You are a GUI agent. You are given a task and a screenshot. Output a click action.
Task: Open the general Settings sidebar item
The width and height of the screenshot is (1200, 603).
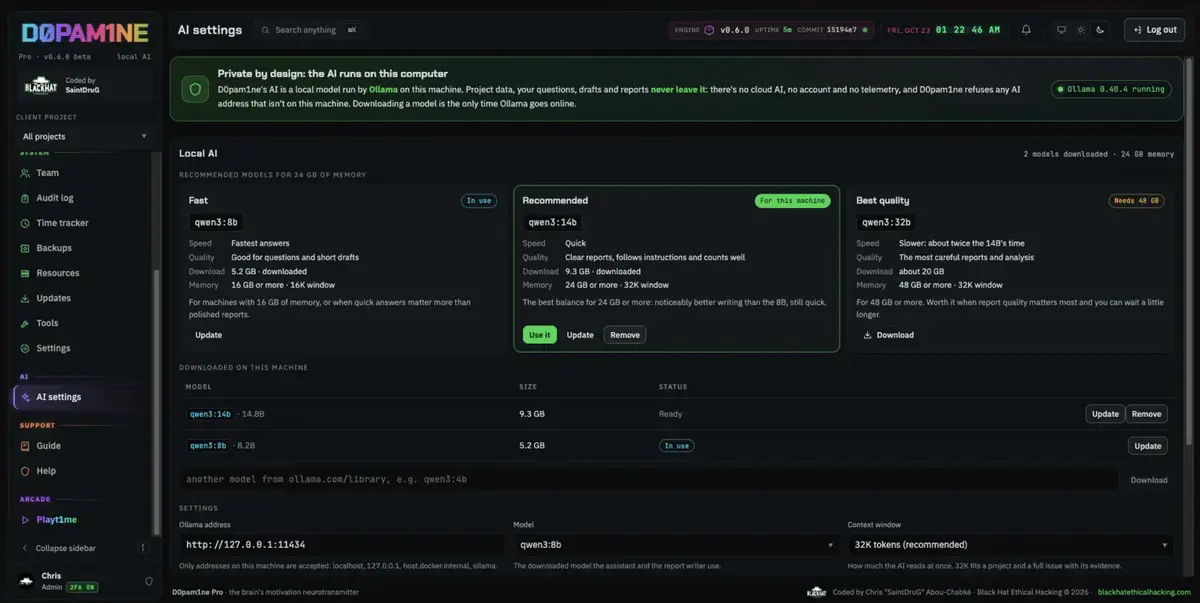[81, 348]
